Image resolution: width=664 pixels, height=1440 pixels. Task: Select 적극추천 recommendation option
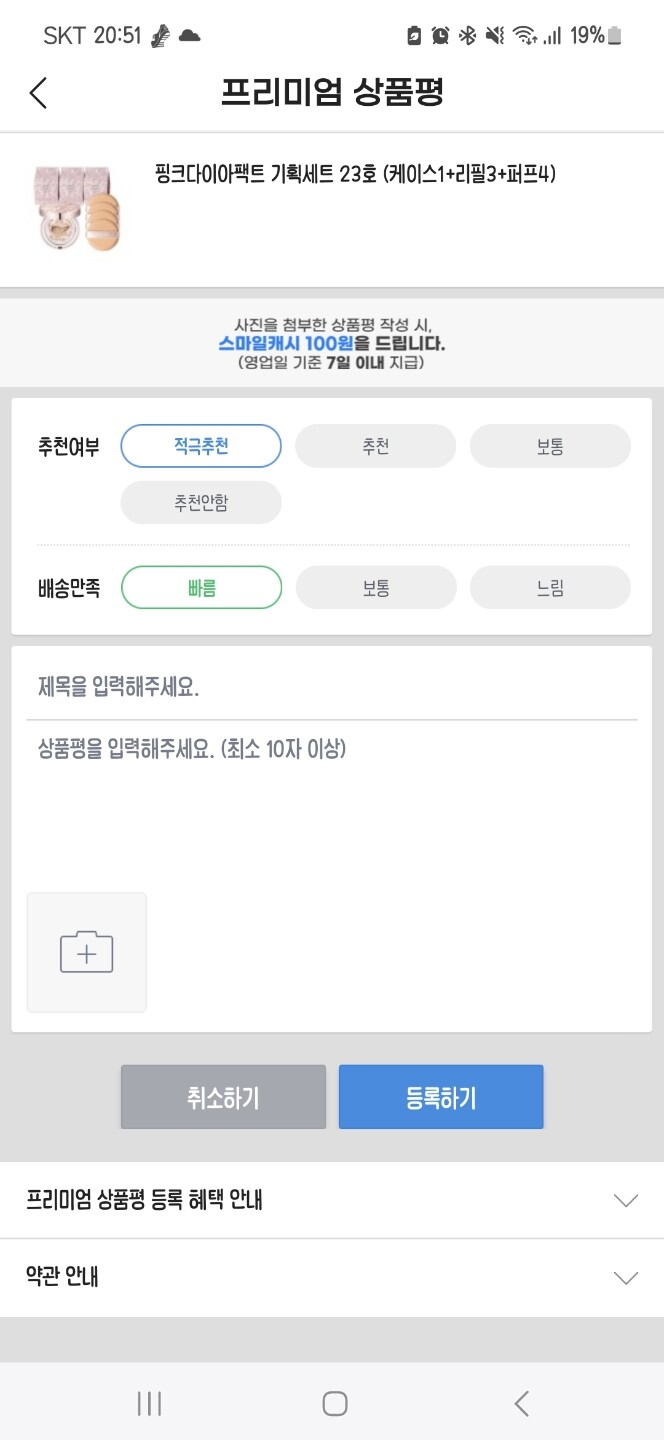pos(200,445)
